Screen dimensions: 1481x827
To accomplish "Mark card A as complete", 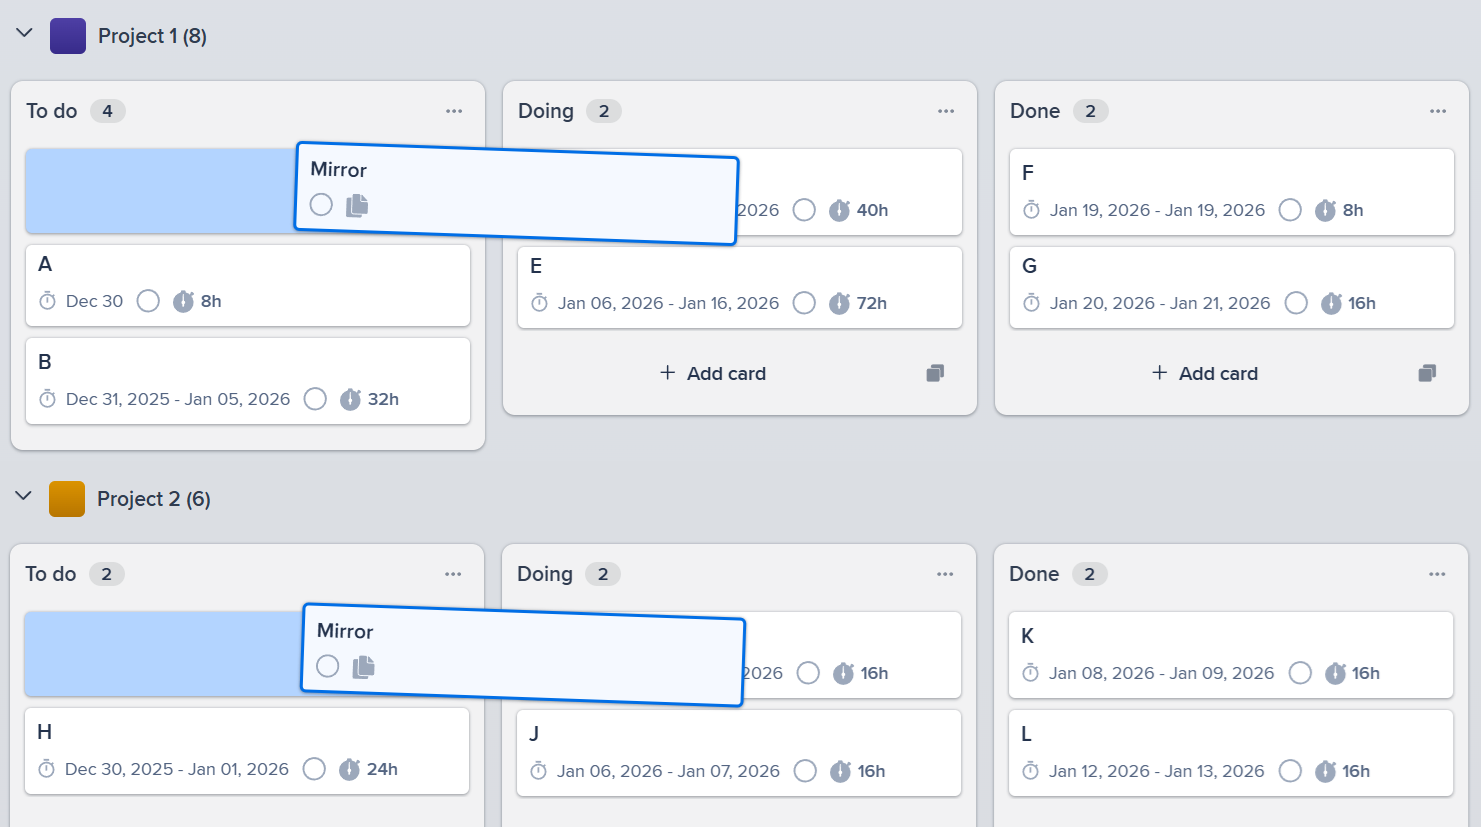I will tap(148, 302).
